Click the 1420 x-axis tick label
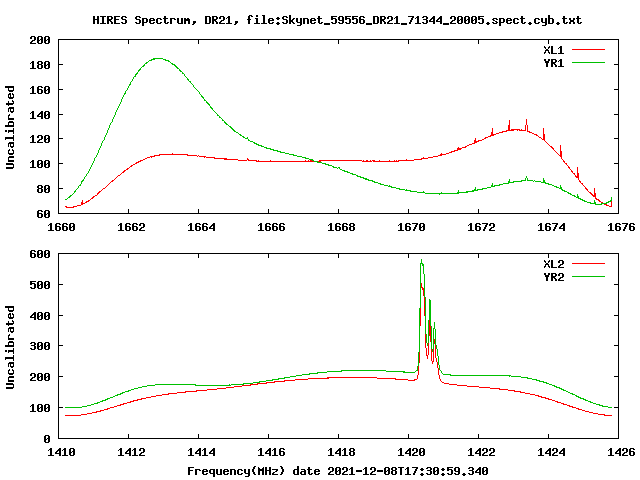 tap(411, 452)
